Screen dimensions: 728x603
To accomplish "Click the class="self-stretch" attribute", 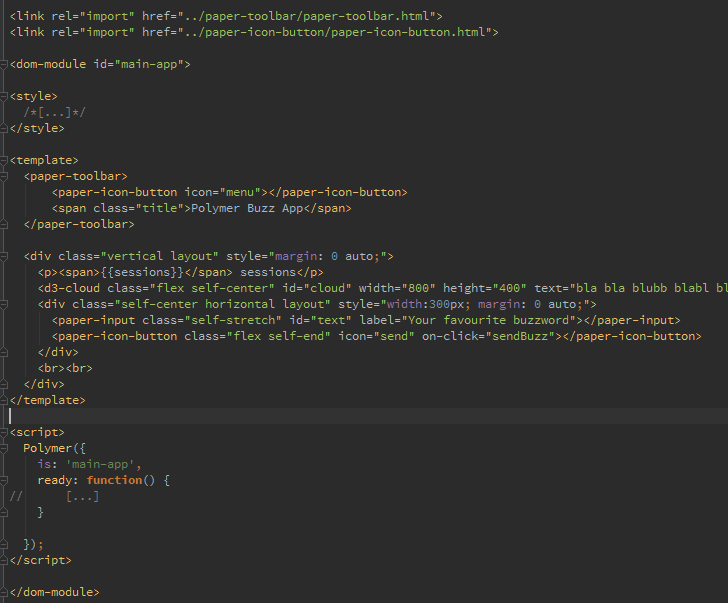I will tap(212, 320).
